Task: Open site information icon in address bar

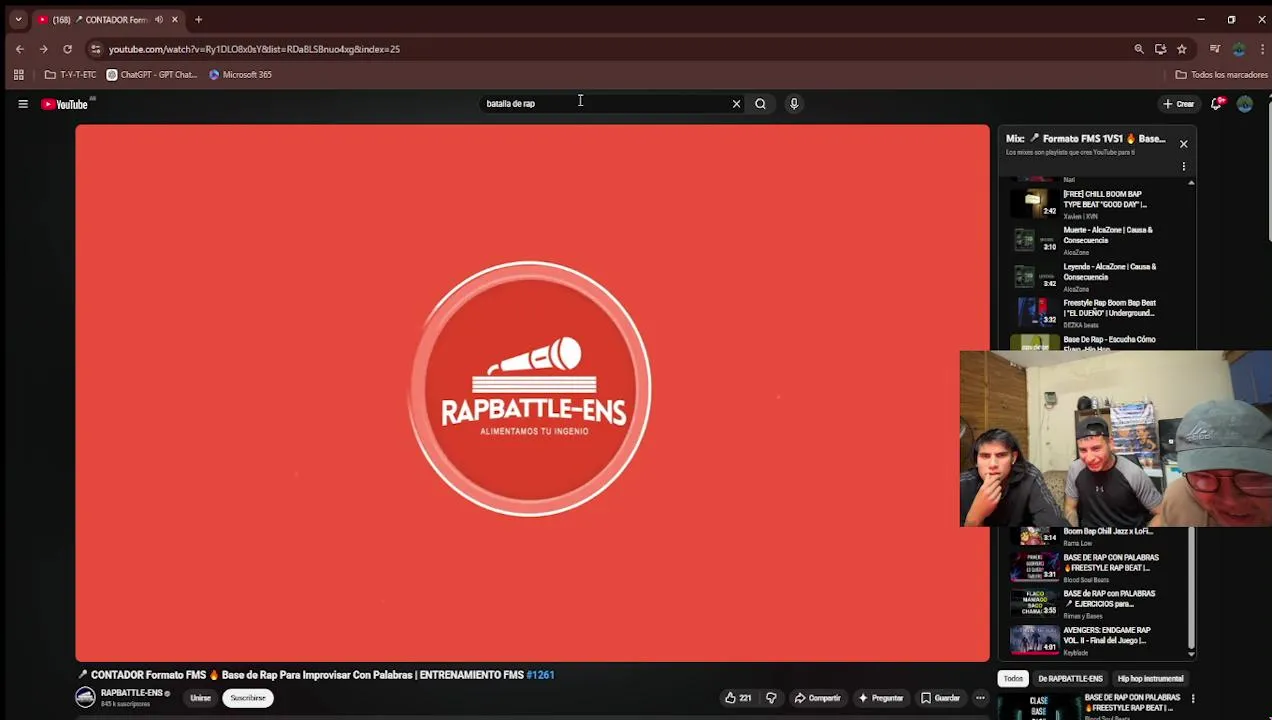Action: click(x=95, y=49)
